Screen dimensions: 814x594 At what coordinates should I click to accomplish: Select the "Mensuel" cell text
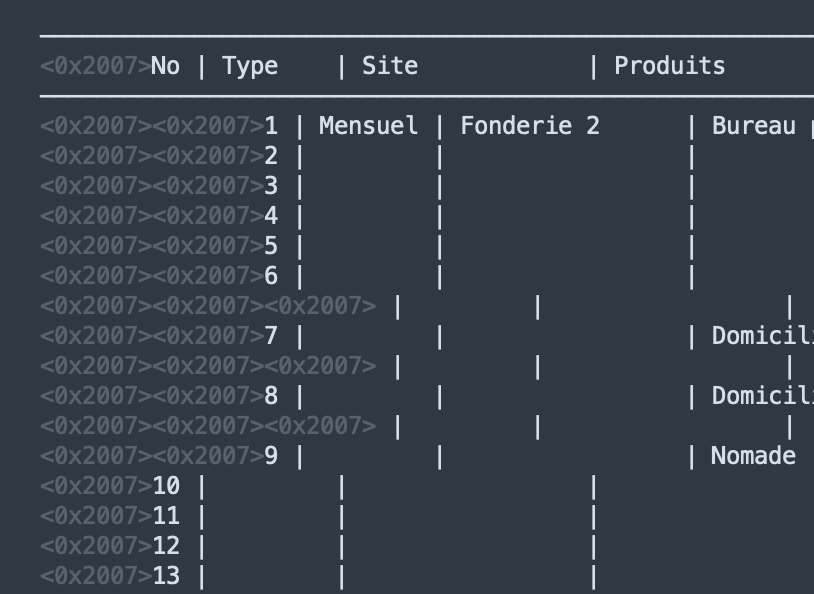pos(369,126)
